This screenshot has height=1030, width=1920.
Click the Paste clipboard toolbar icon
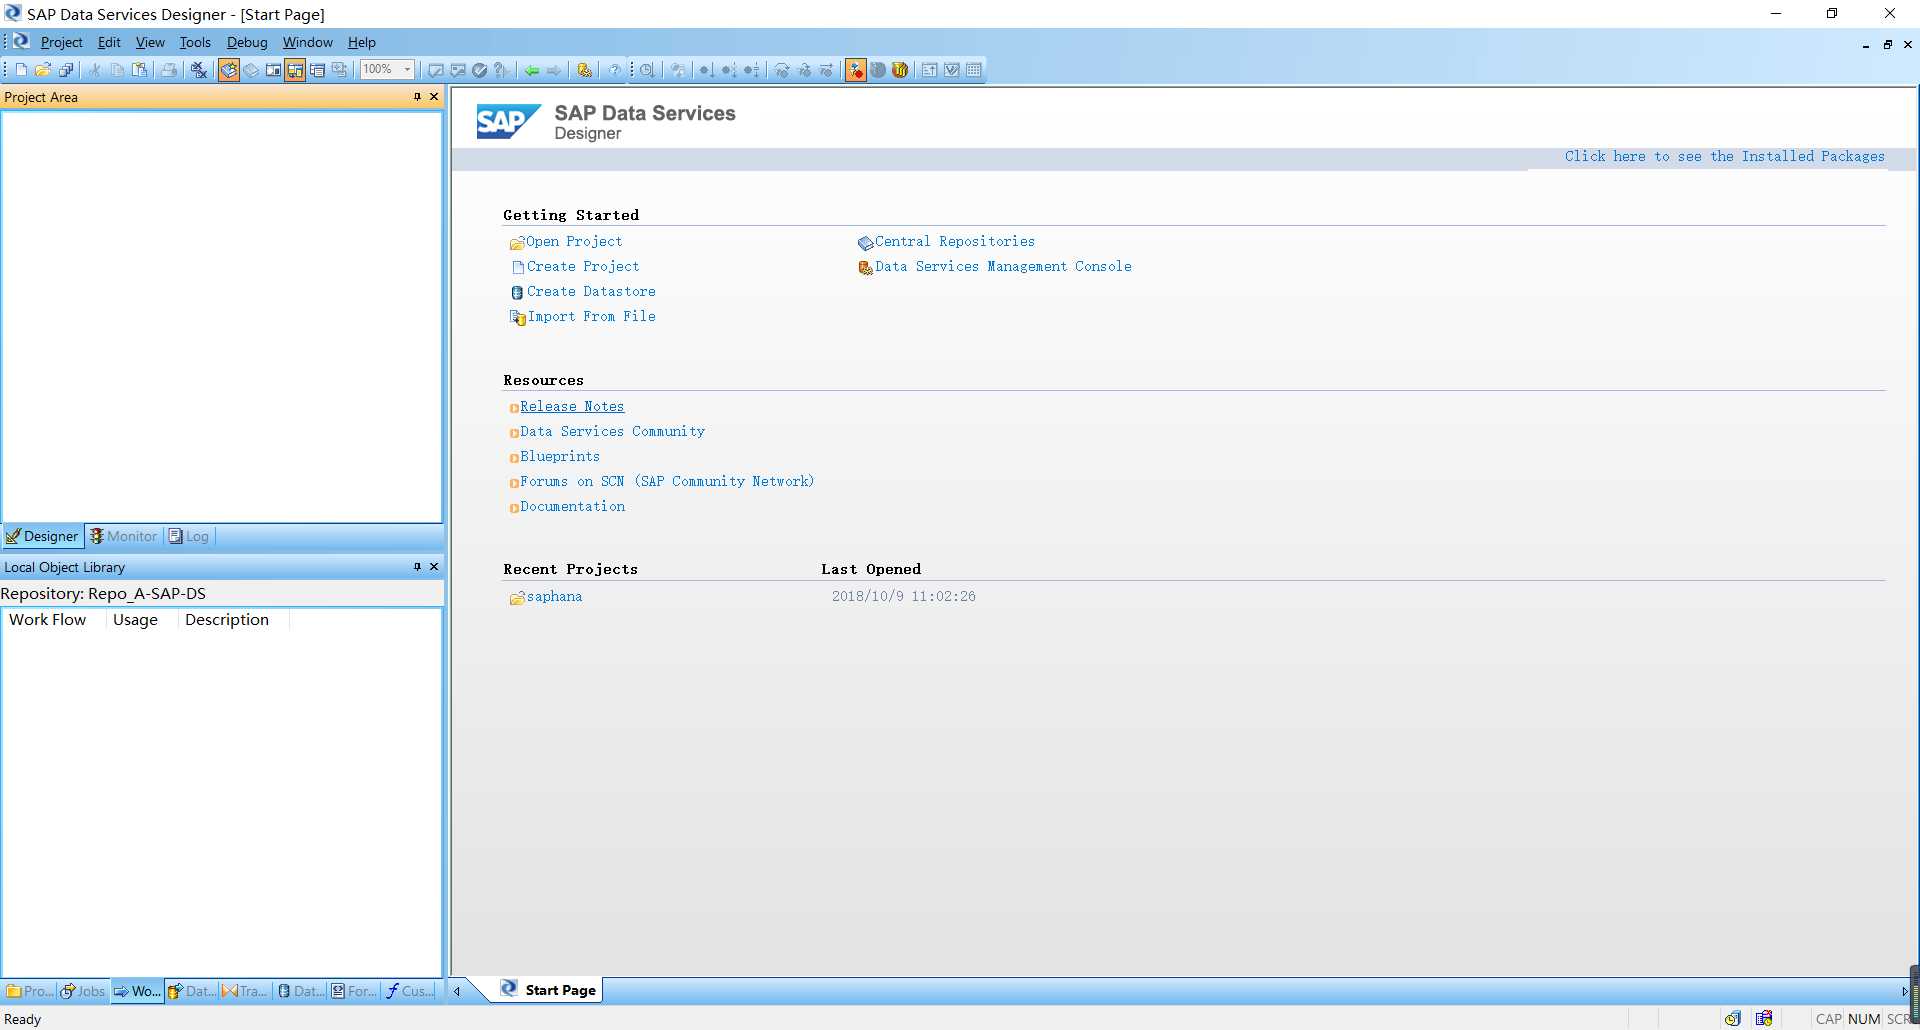tap(140, 70)
